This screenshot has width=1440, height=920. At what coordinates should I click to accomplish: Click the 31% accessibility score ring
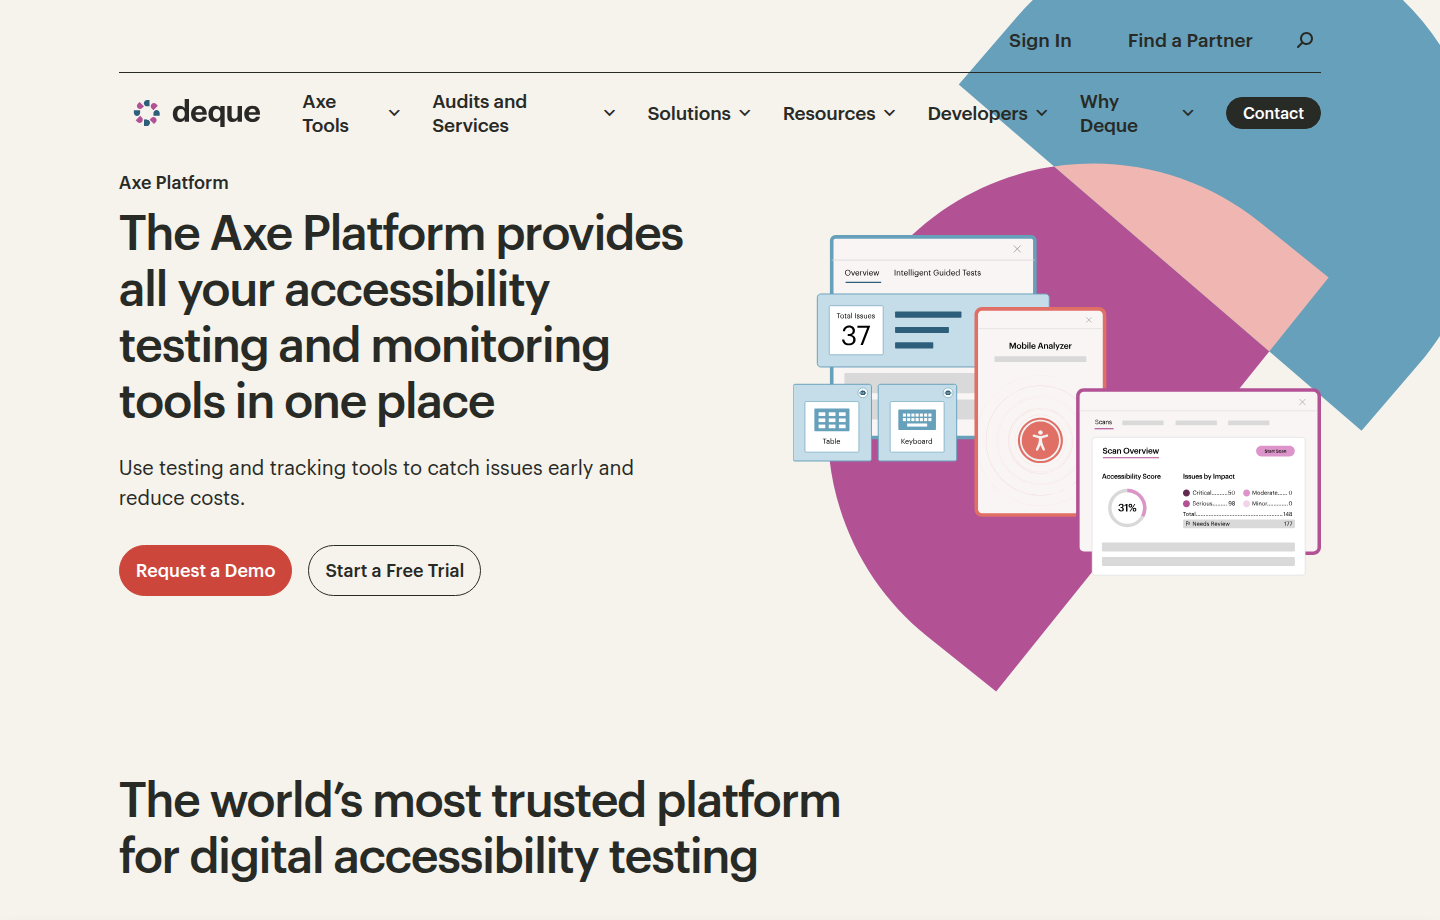(1127, 508)
